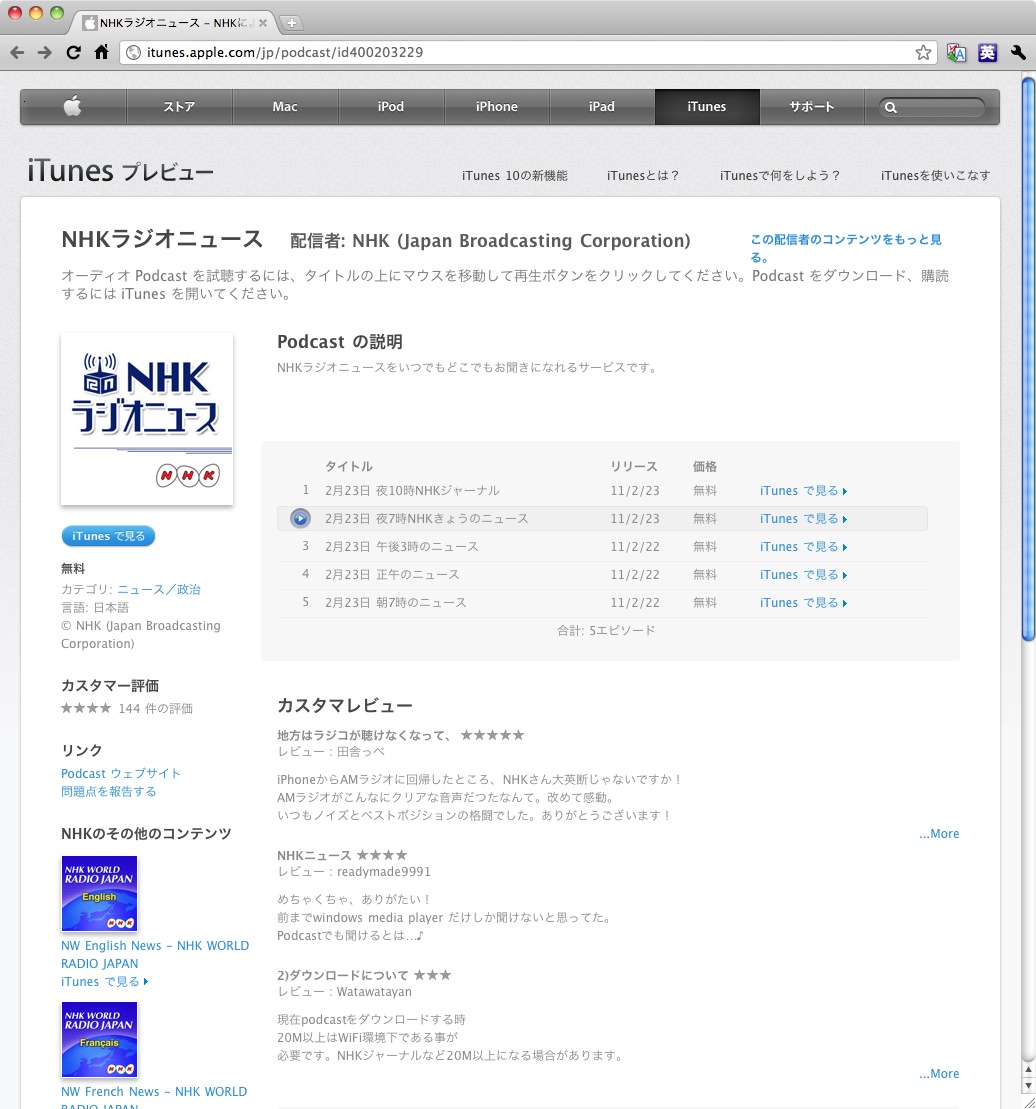View 朝7時のニュース episode in iTunes
Image resolution: width=1036 pixels, height=1109 pixels.
pyautogui.click(x=803, y=603)
